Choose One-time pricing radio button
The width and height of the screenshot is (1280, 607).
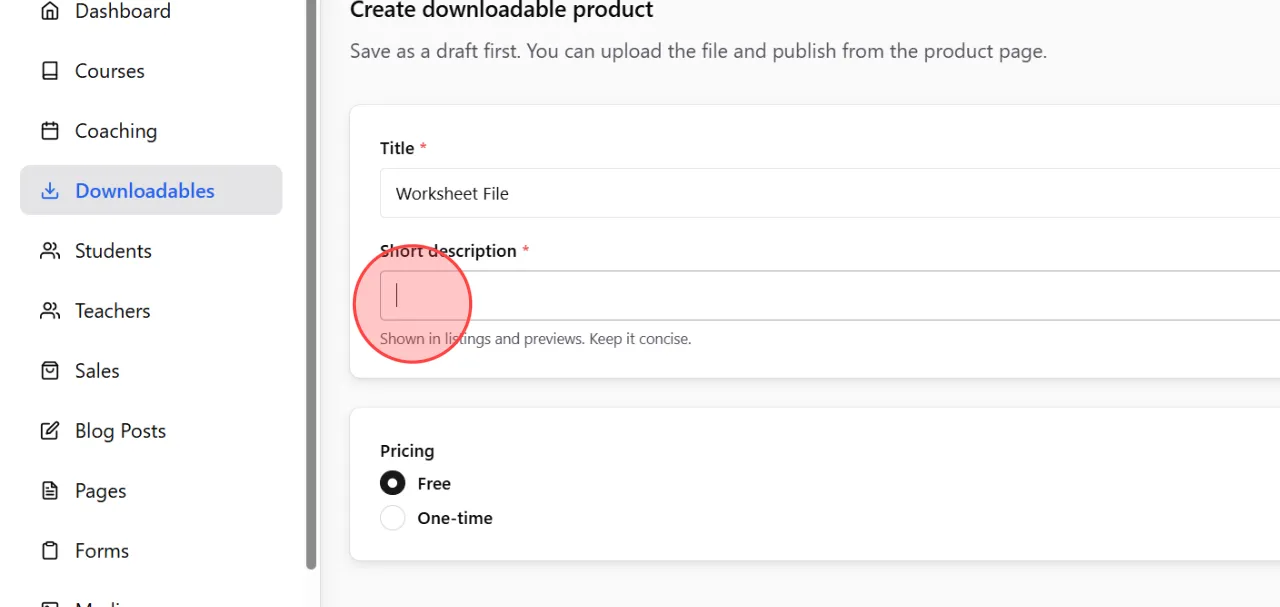(393, 518)
